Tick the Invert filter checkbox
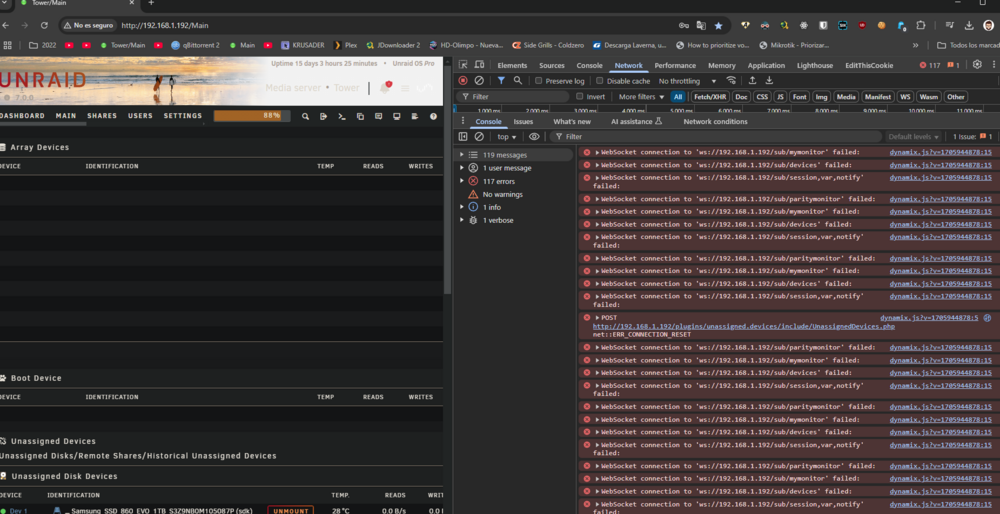This screenshot has width=1000, height=514. tap(580, 97)
